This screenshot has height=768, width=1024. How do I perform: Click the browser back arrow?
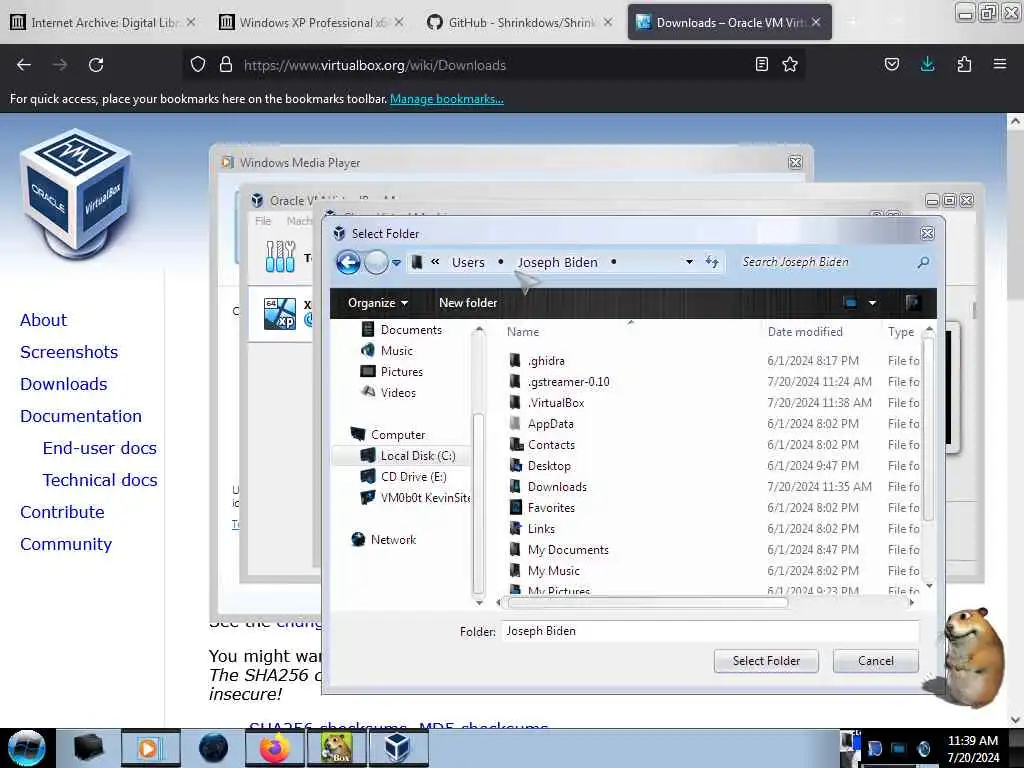[24, 65]
